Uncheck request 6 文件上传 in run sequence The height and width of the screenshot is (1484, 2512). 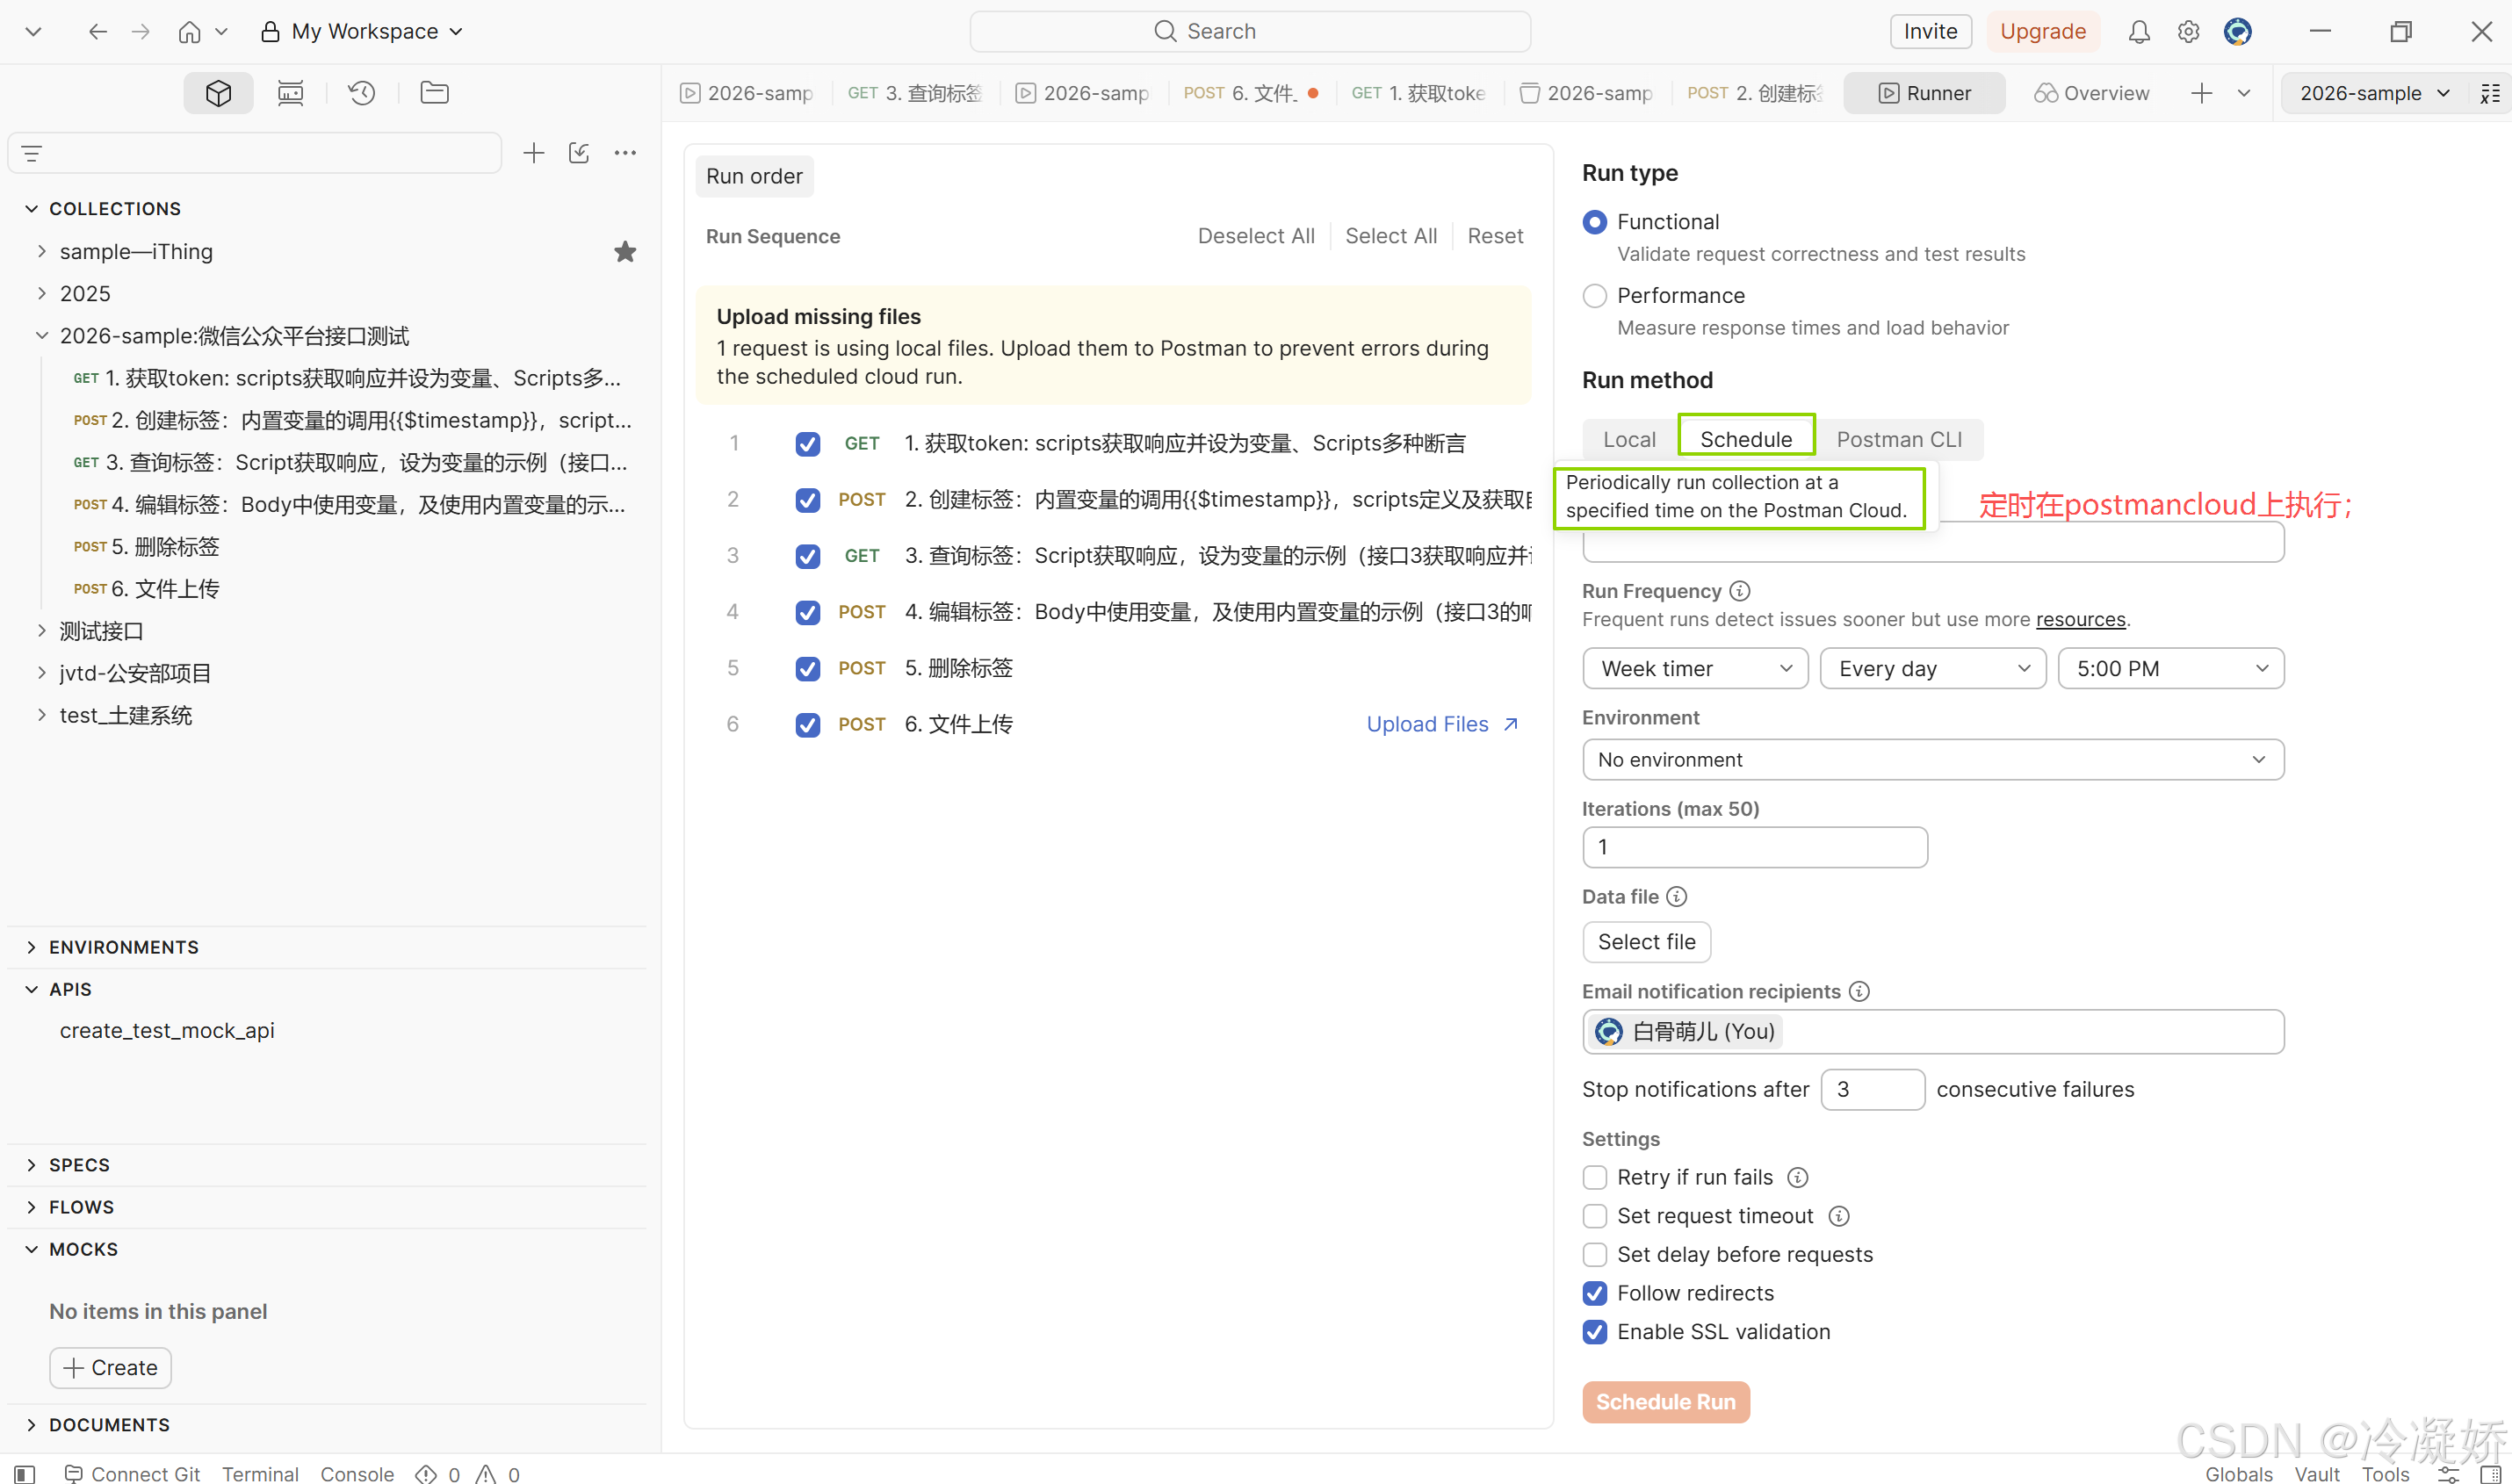[808, 725]
